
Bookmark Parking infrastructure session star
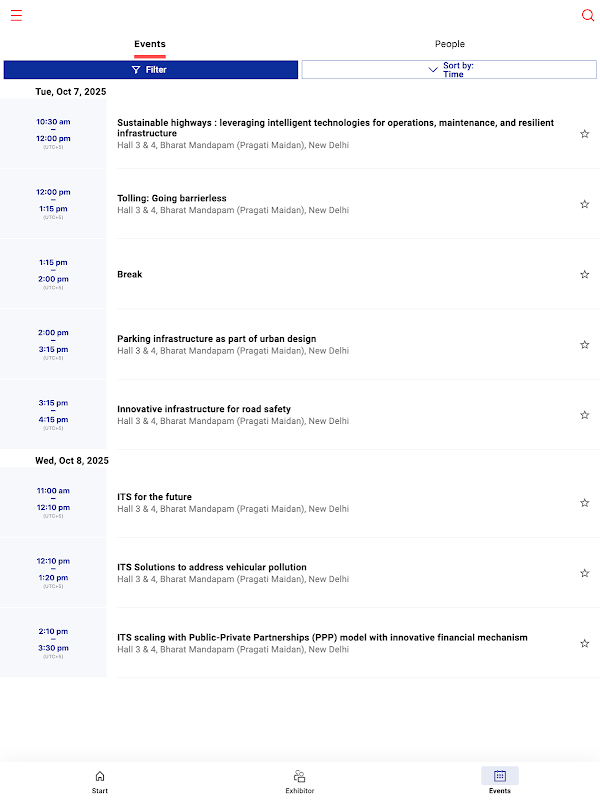pyautogui.click(x=585, y=344)
